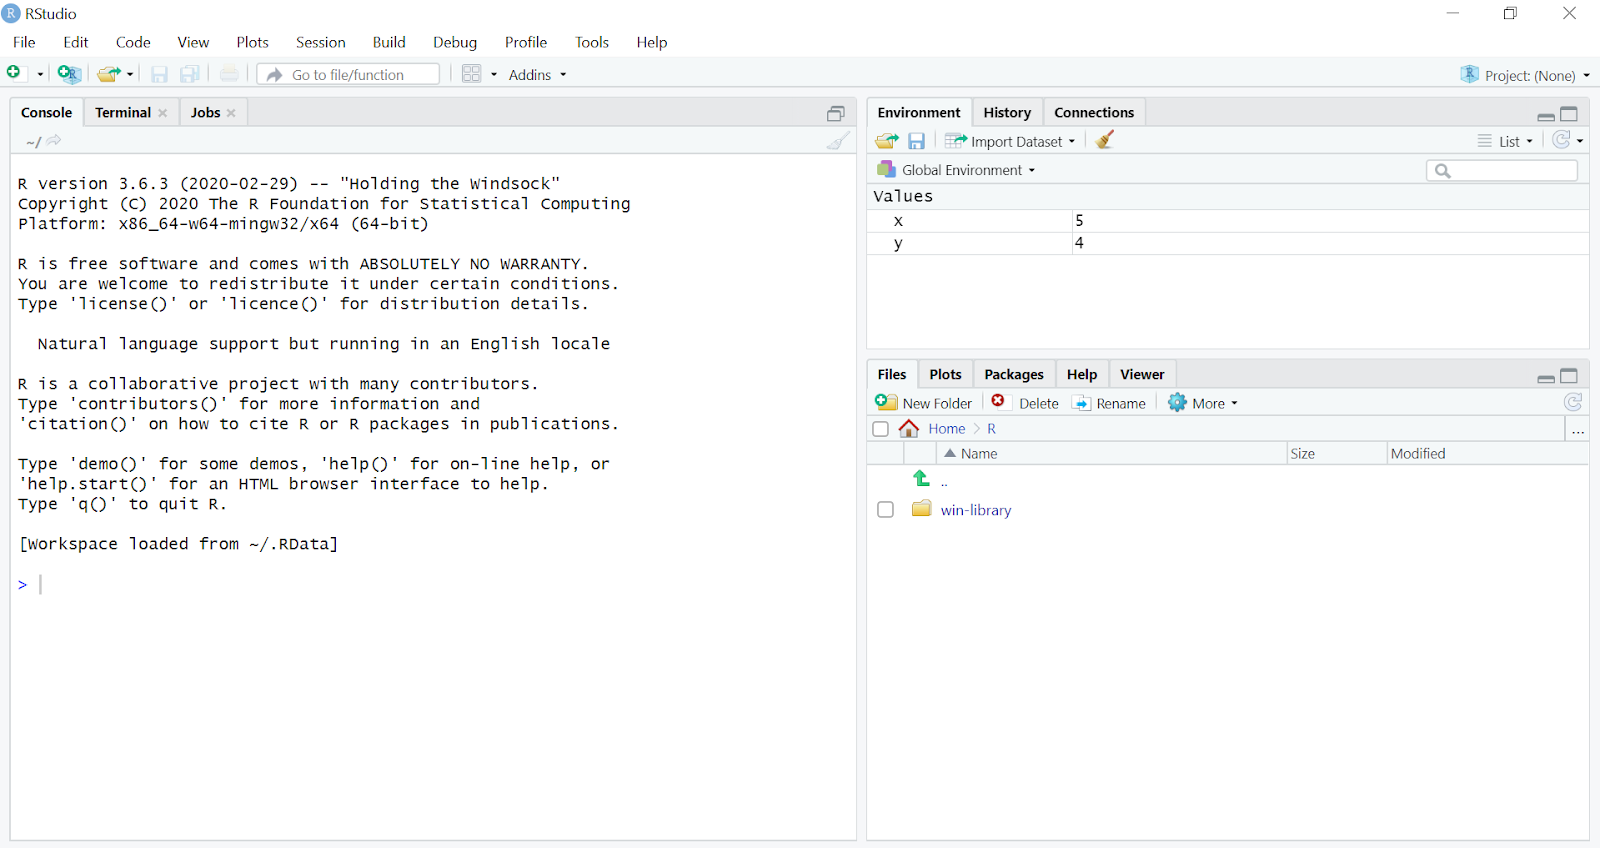Image resolution: width=1600 pixels, height=848 pixels.
Task: Open the Debug menu
Action: pyautogui.click(x=455, y=42)
